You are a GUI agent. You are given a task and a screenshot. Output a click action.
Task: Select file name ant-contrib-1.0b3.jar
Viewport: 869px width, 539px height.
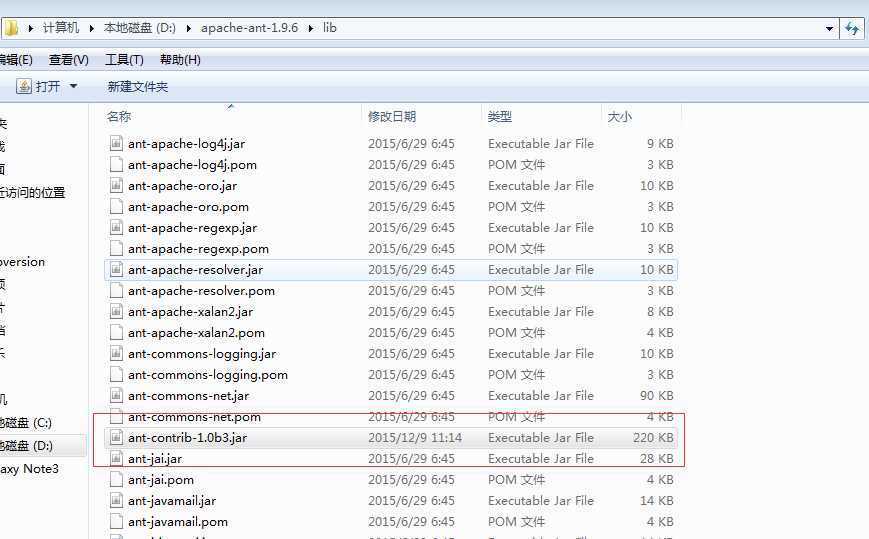187,438
